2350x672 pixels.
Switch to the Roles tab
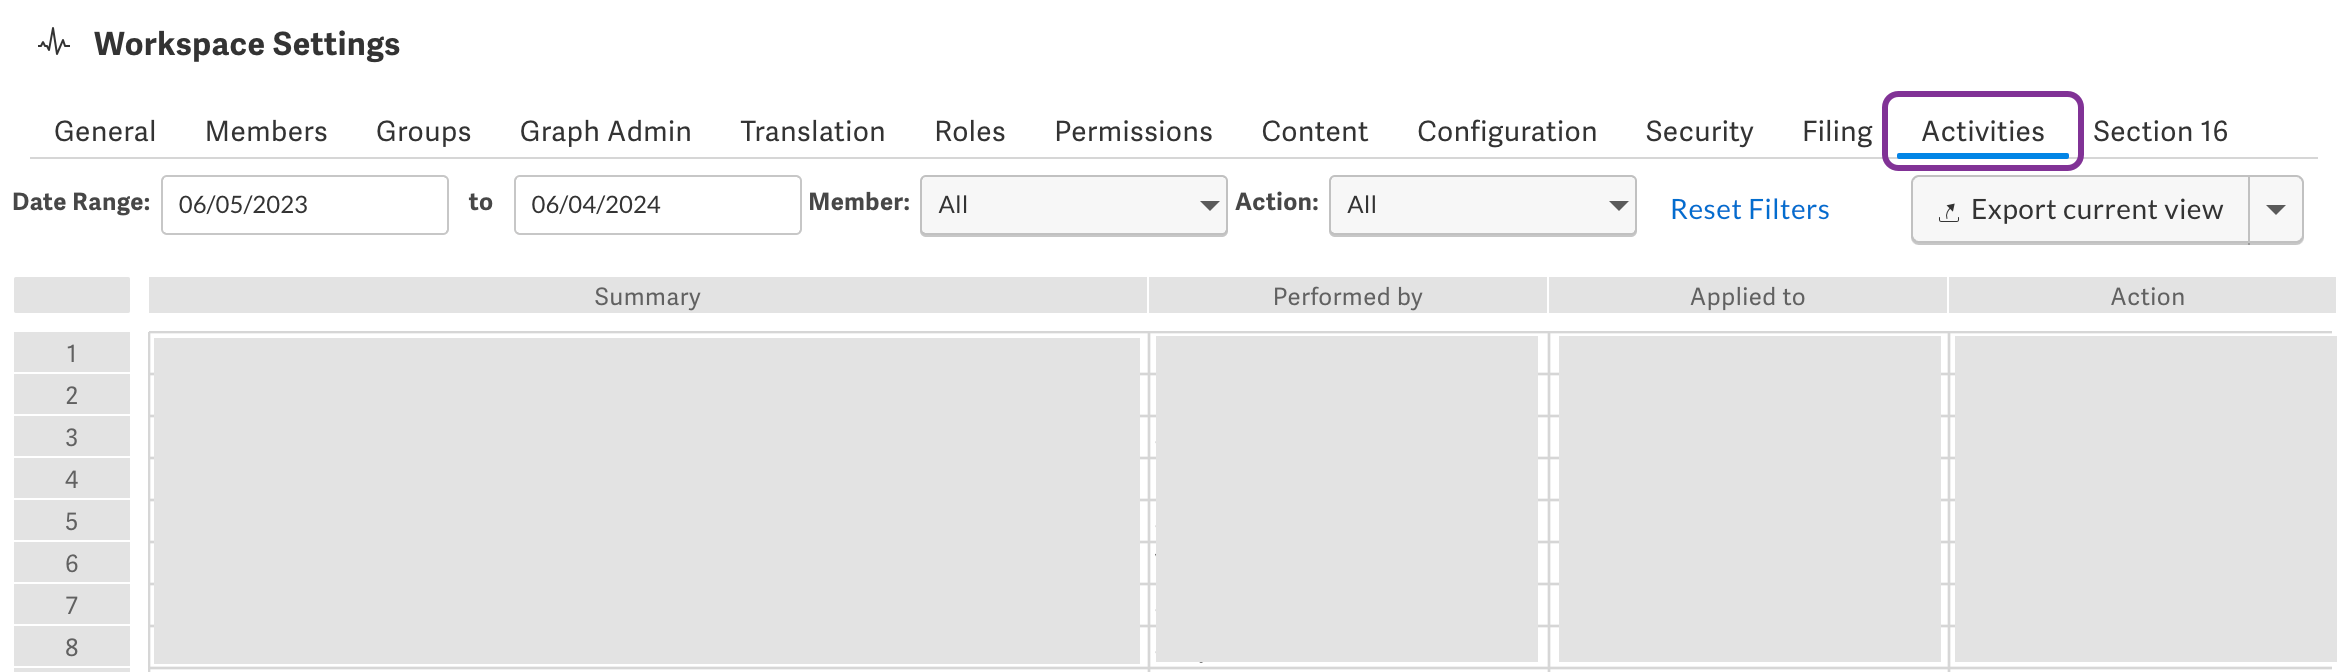coord(968,131)
